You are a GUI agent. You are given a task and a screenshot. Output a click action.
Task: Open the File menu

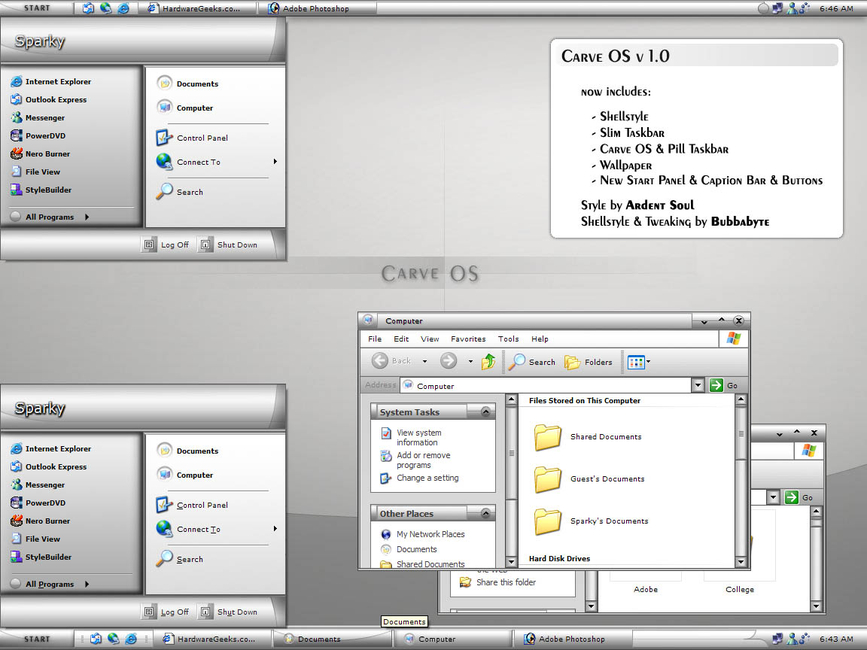pyautogui.click(x=375, y=339)
